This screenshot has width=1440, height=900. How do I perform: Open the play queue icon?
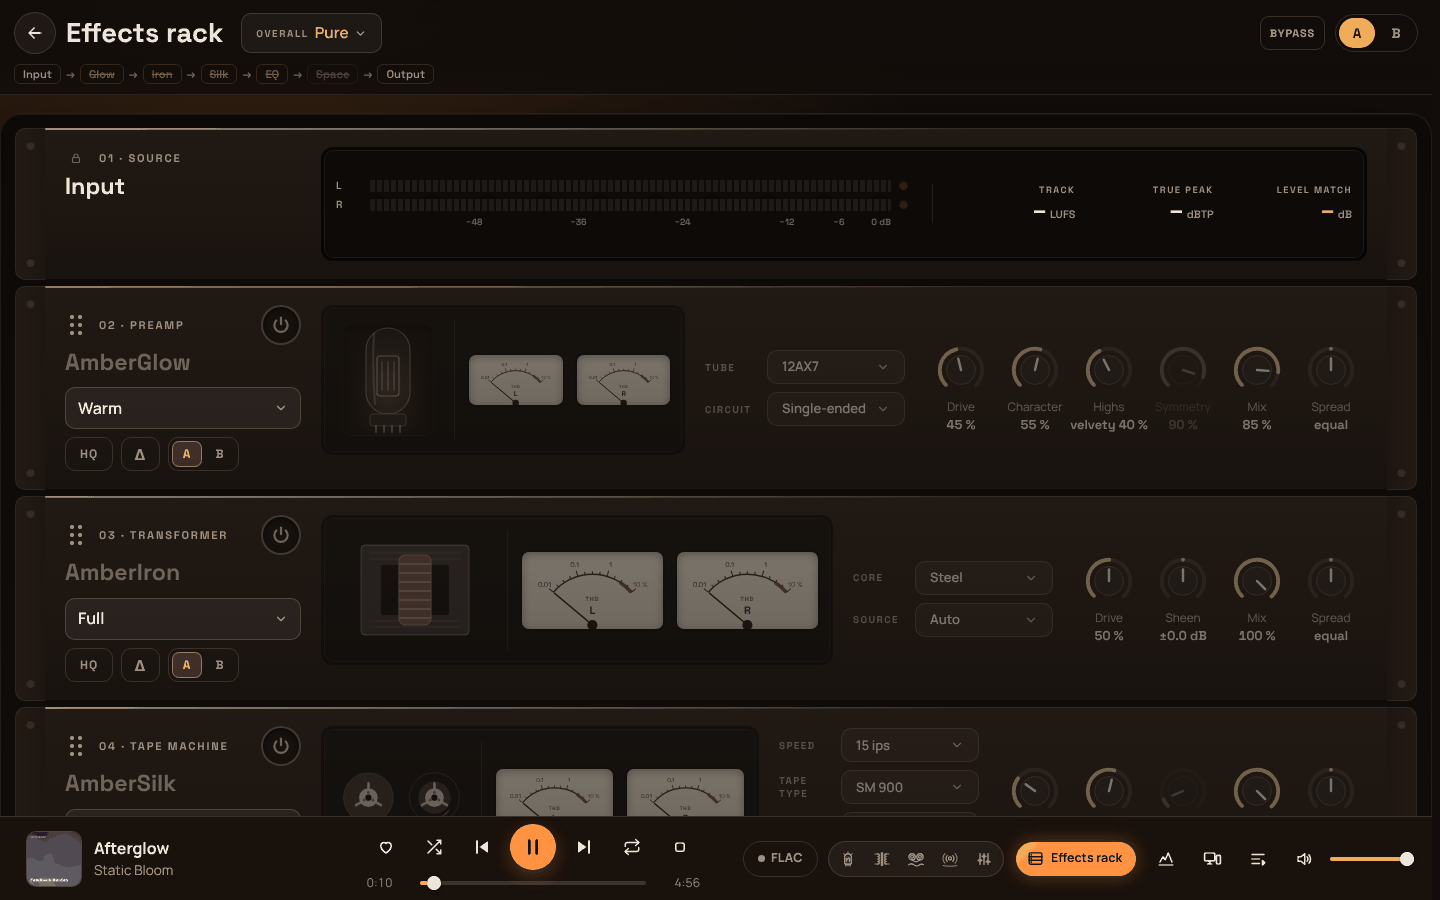pyautogui.click(x=1258, y=859)
